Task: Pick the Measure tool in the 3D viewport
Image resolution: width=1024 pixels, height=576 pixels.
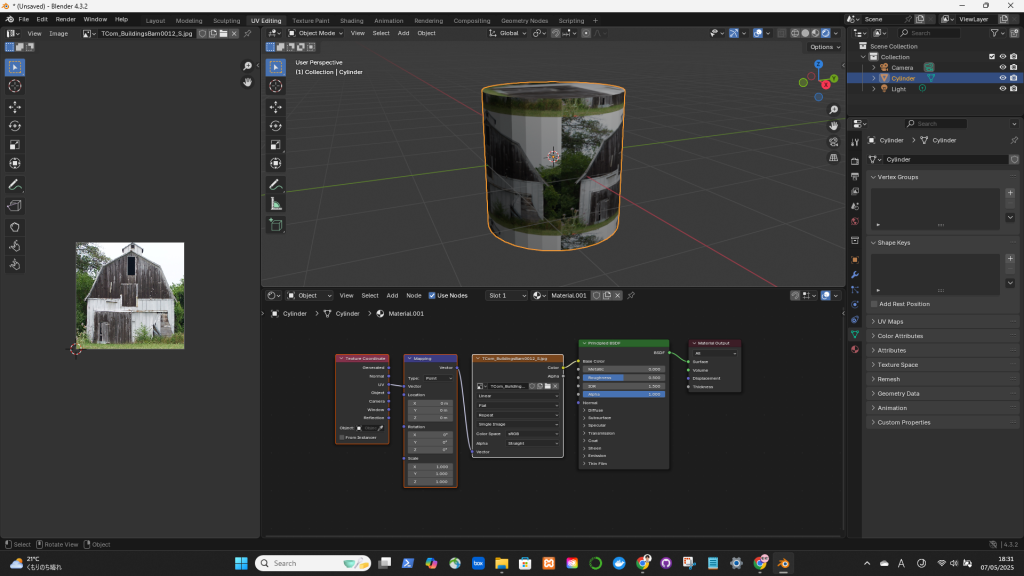Action: [x=277, y=203]
